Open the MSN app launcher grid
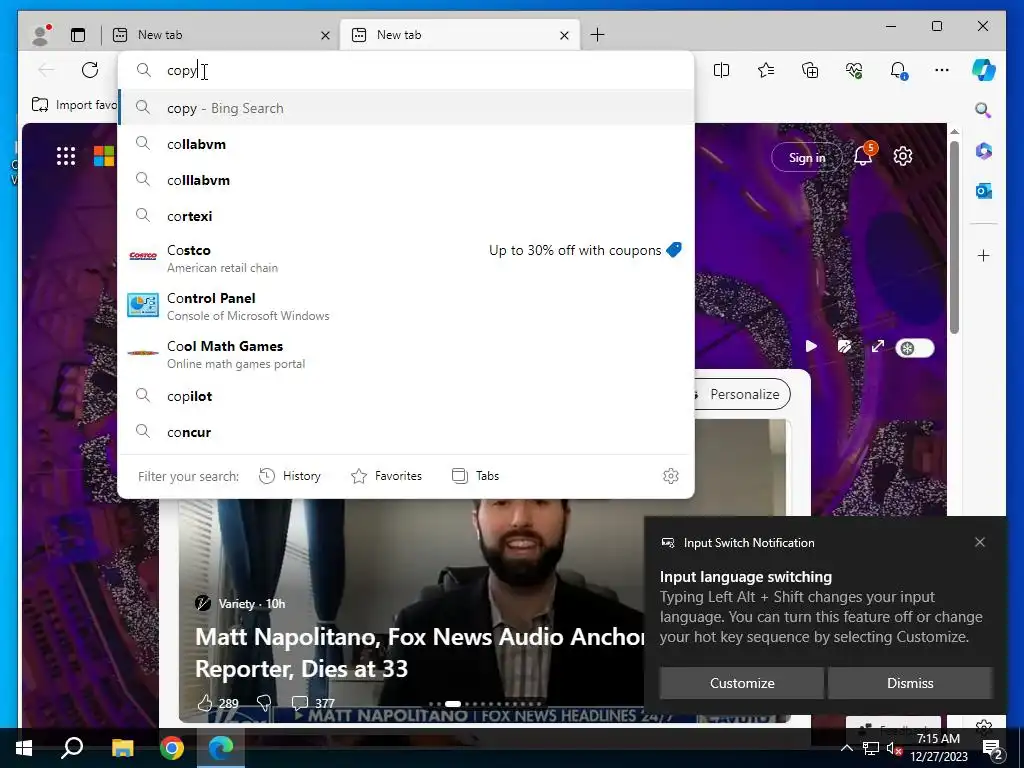The width and height of the screenshot is (1024, 768). 66,156
